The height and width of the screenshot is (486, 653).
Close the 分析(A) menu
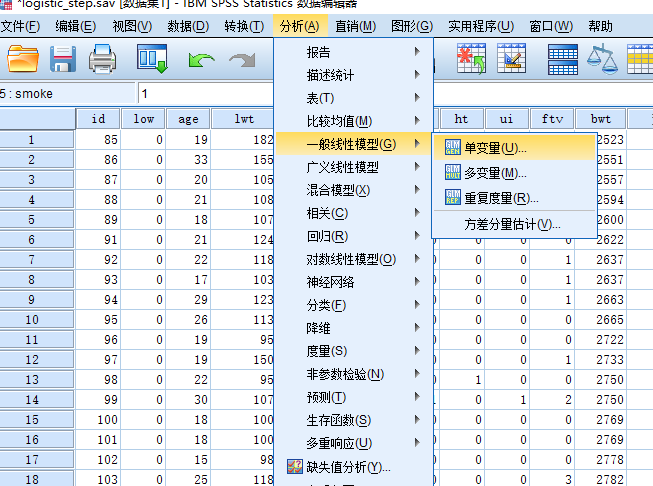coord(300,26)
